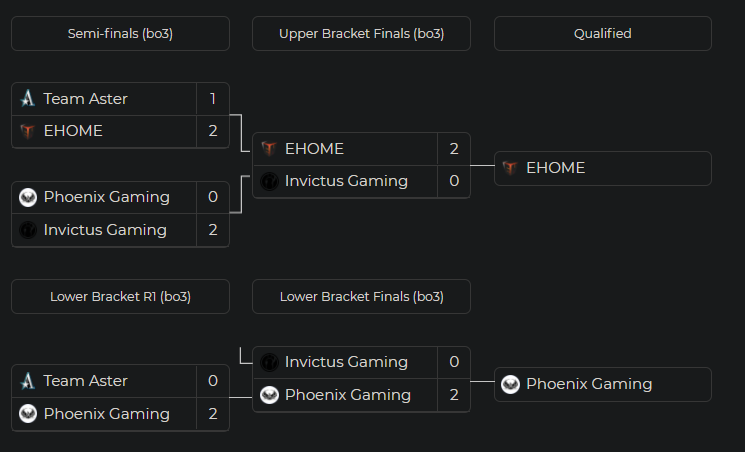Open Phoenix Gaming link in Lower Bracket Finals
This screenshot has height=452, width=745.
(x=347, y=395)
